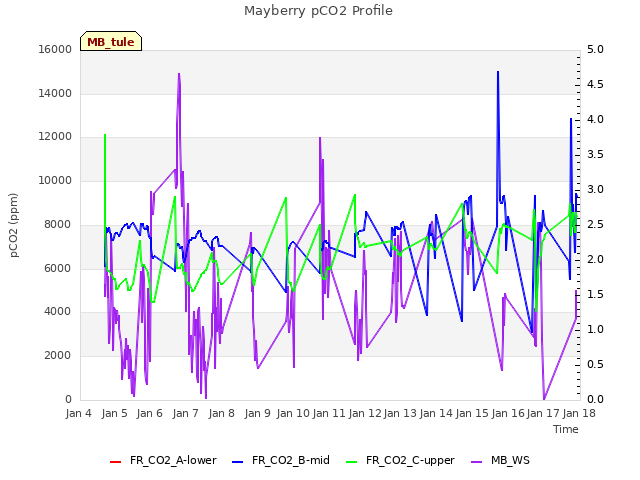Click the Jan 14 date label
The image size is (640, 480).
(436, 413)
